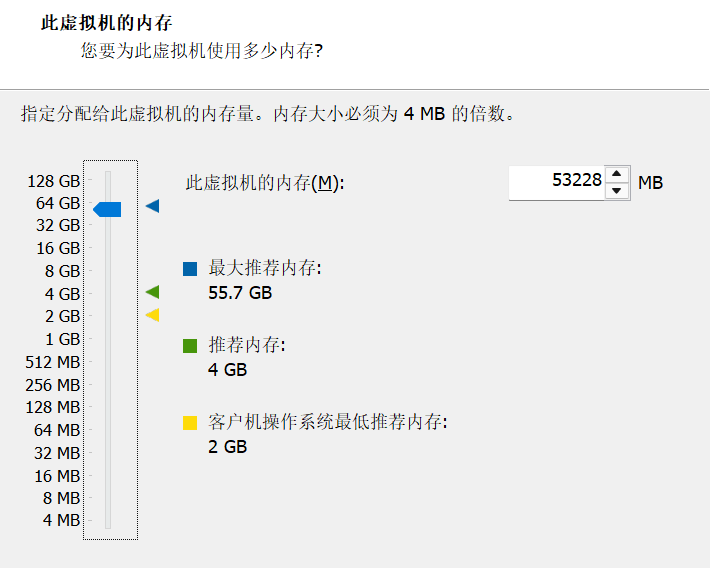
Task: Click the yellow guest OS minimum arrow
Action: 153,315
